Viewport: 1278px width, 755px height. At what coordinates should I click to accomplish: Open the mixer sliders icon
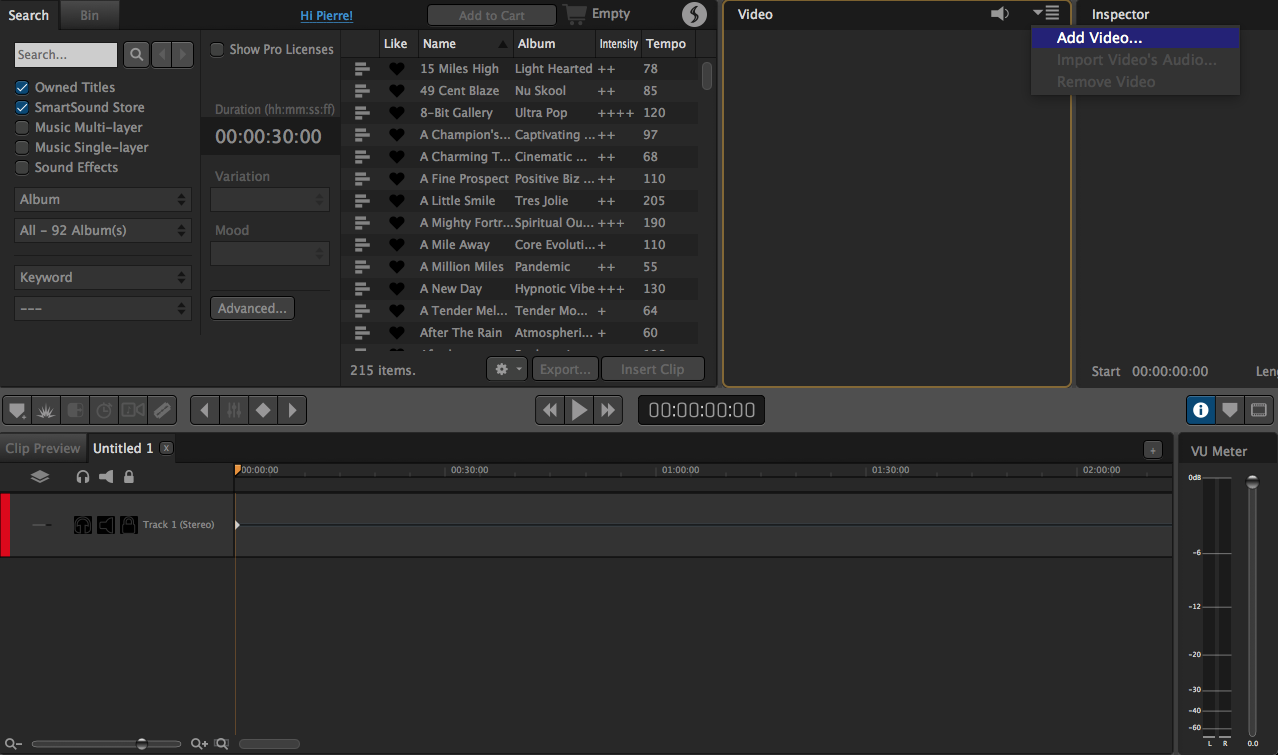tap(234, 410)
